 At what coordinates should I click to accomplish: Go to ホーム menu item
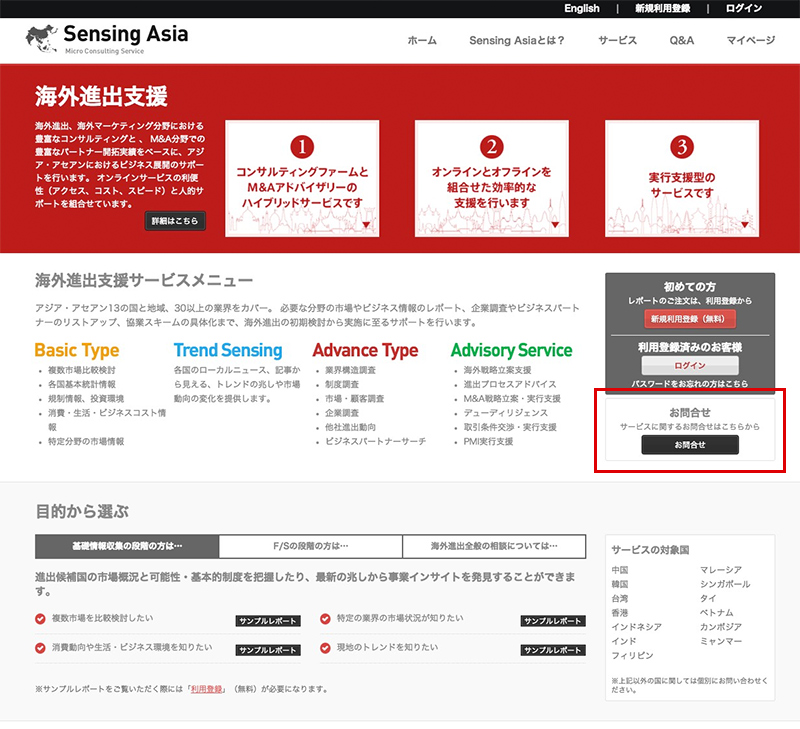422,40
